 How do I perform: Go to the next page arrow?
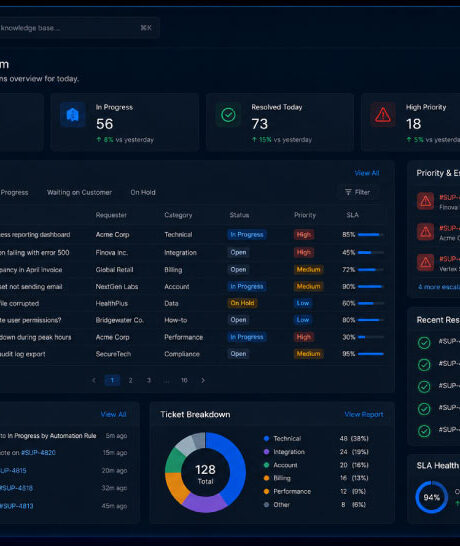203,380
